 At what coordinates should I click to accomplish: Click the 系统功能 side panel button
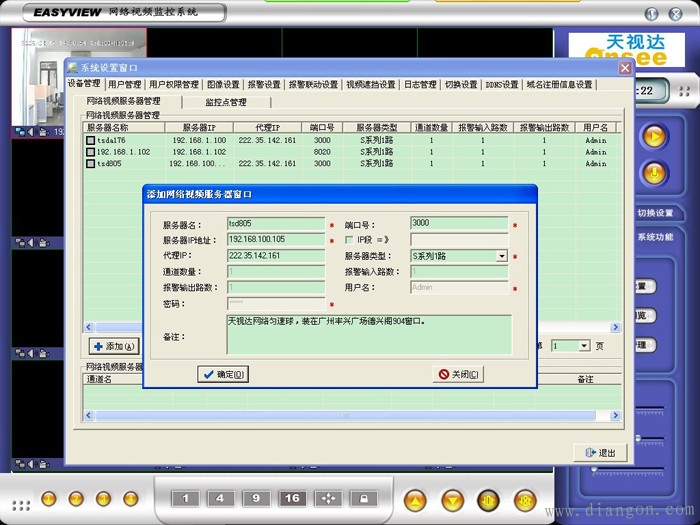point(656,237)
